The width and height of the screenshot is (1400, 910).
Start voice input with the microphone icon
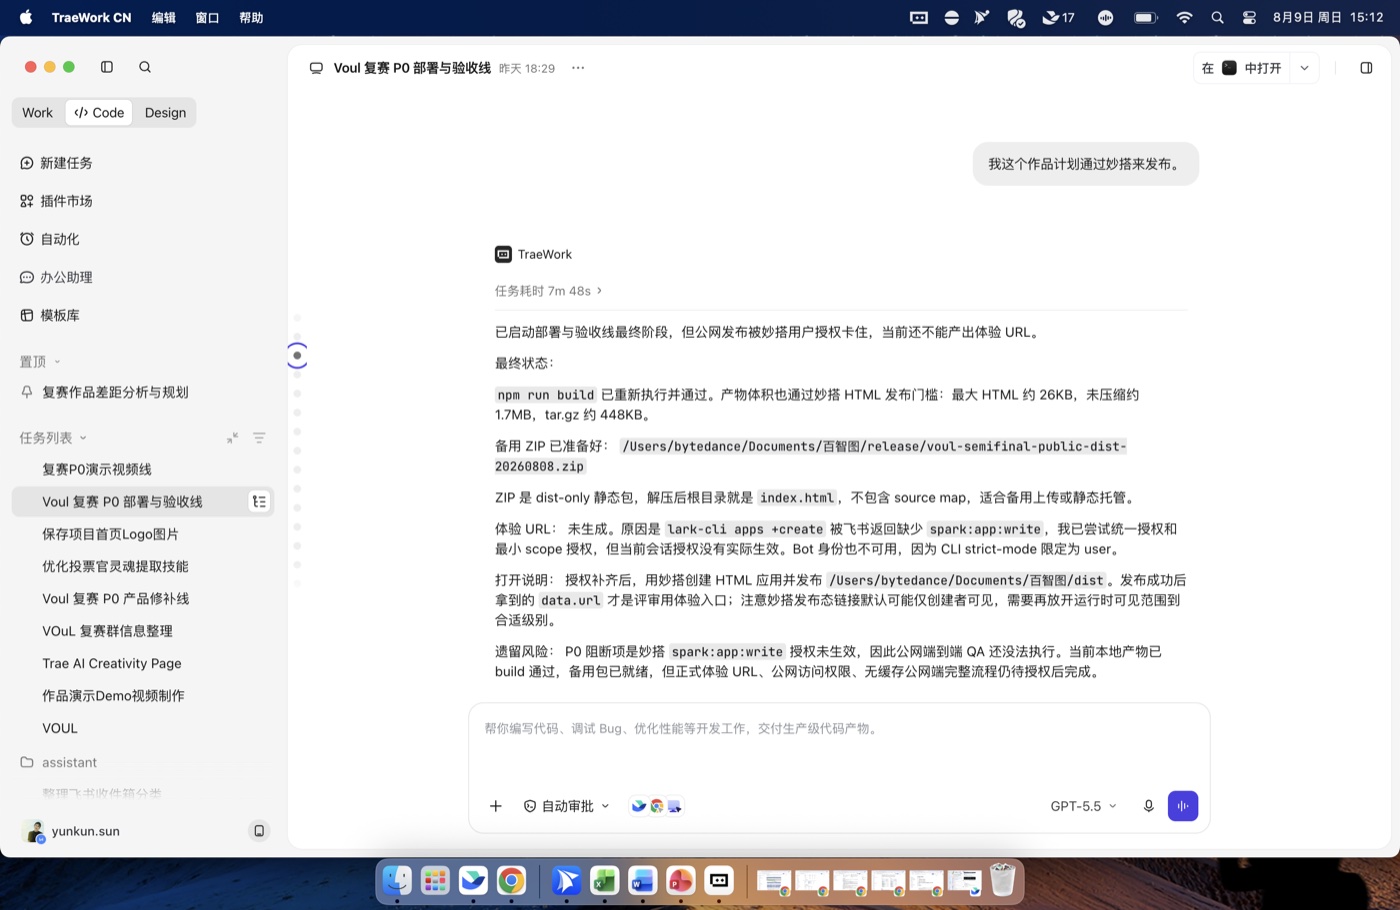click(1148, 806)
